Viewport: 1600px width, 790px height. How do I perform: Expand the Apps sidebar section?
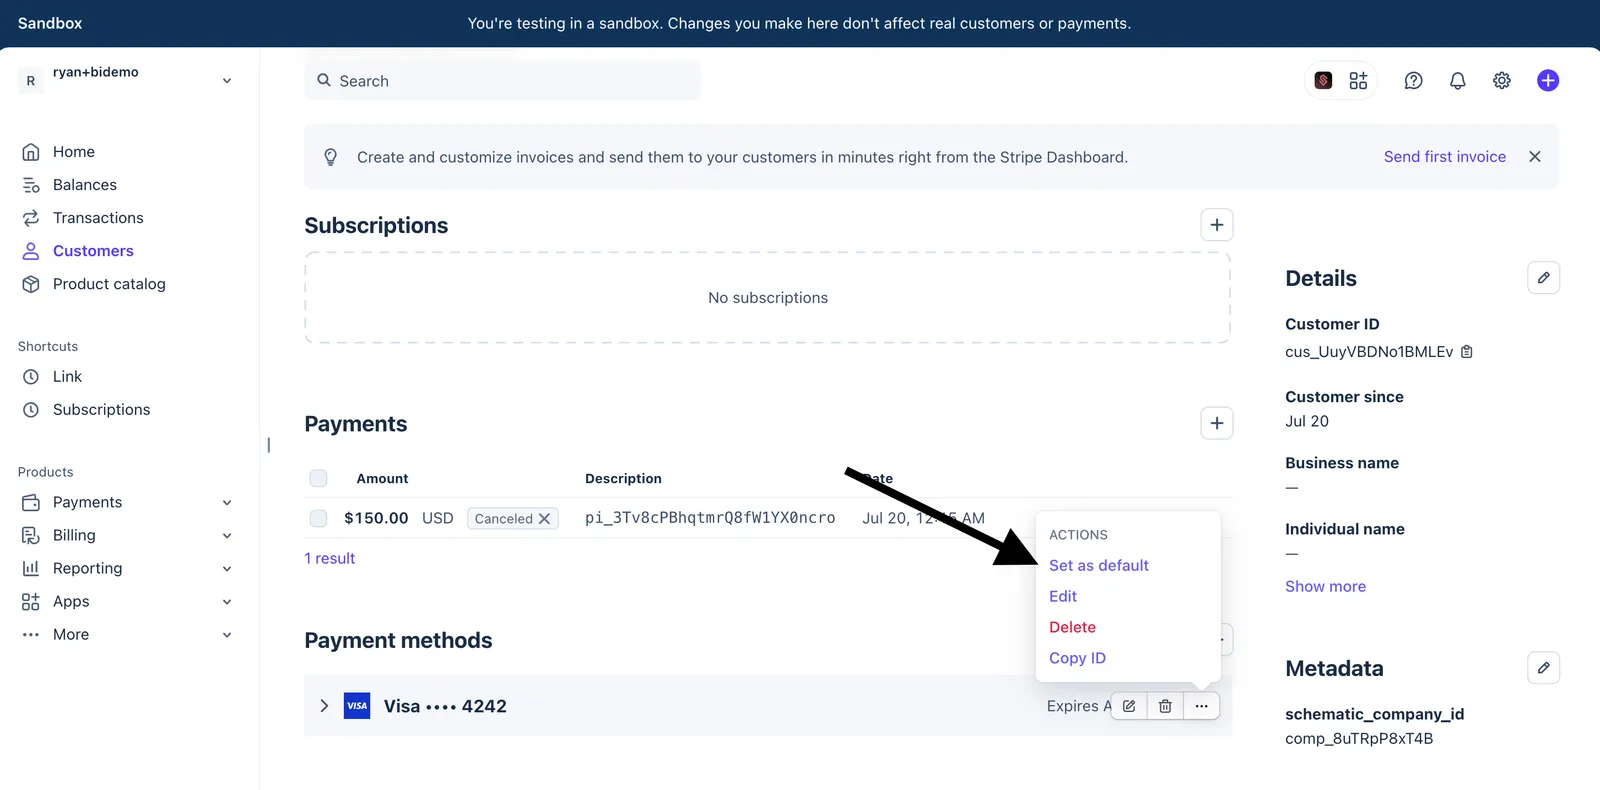(x=227, y=602)
